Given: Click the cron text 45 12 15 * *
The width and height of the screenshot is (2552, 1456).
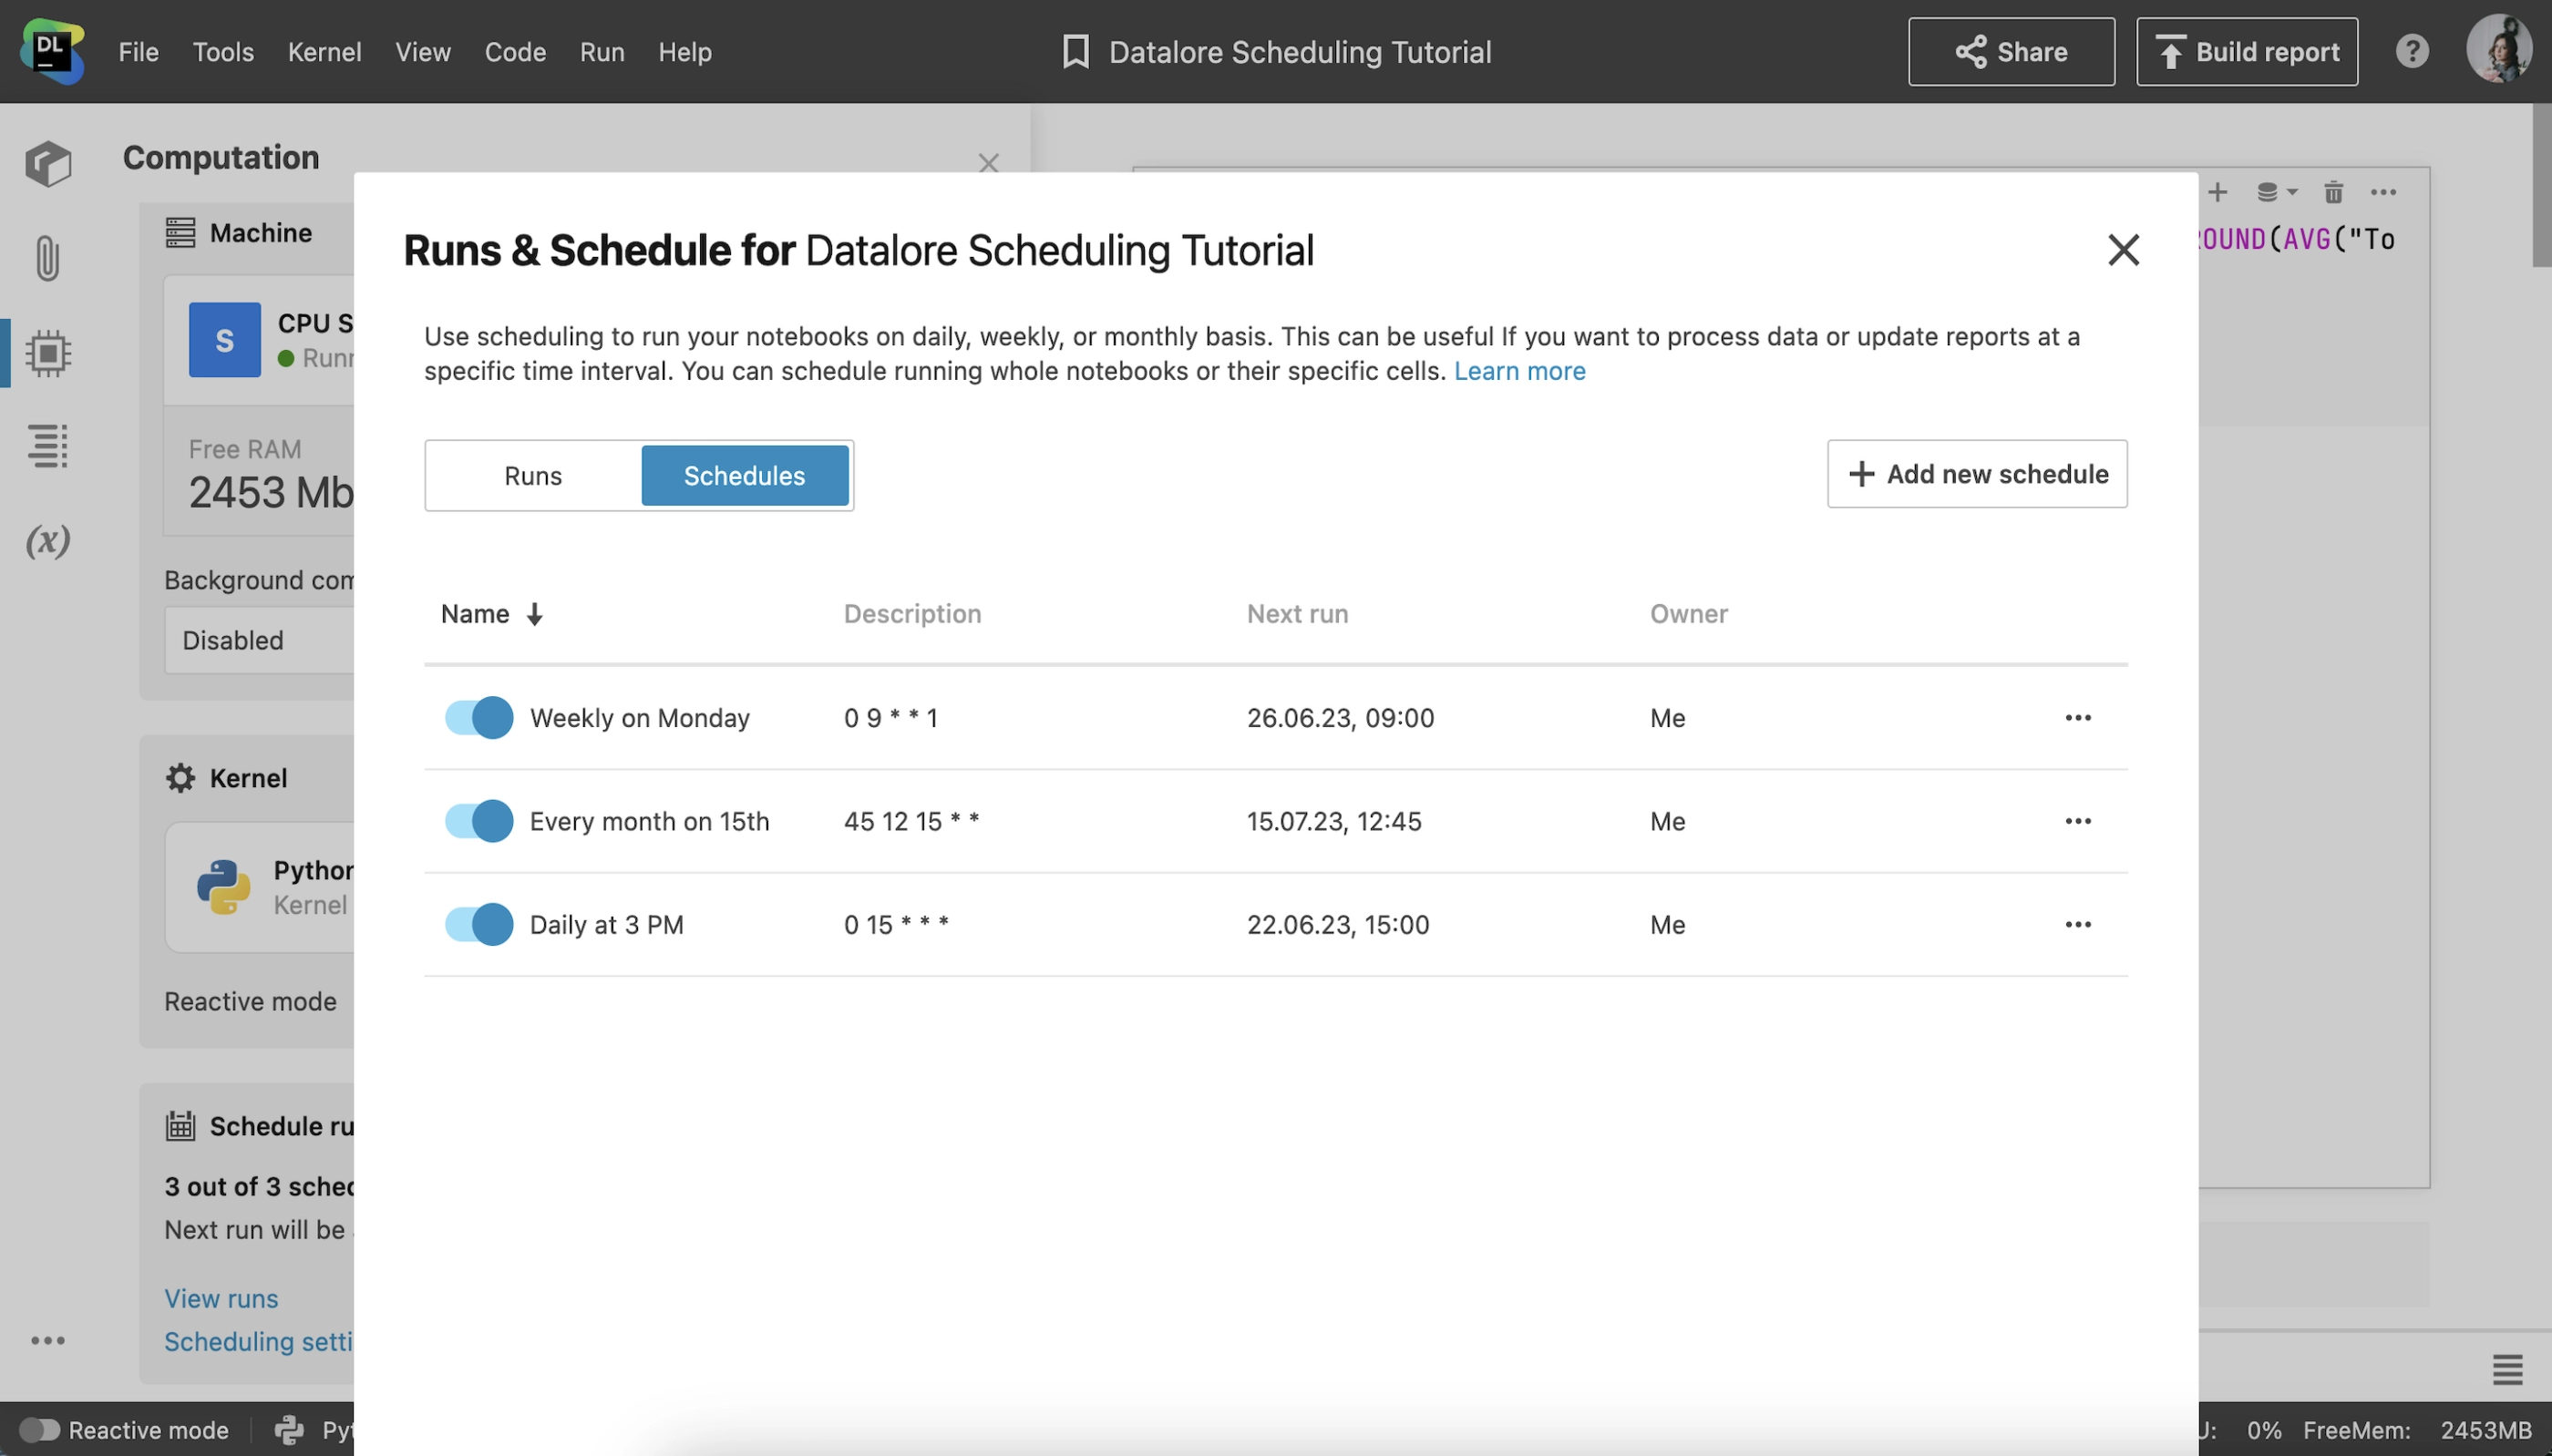Looking at the screenshot, I should (x=911, y=821).
